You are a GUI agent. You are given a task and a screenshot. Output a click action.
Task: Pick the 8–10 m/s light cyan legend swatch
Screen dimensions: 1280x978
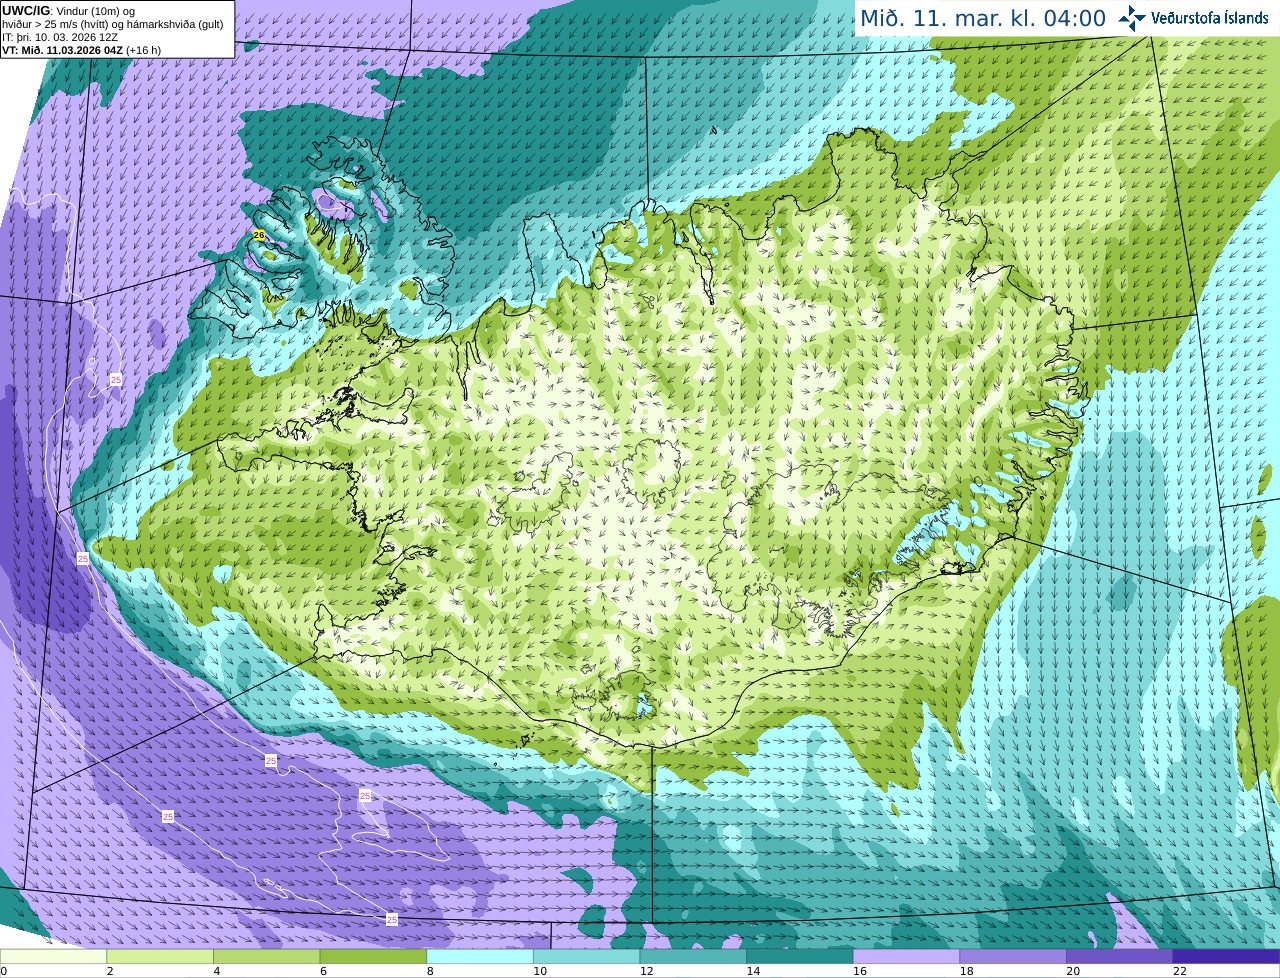480,957
